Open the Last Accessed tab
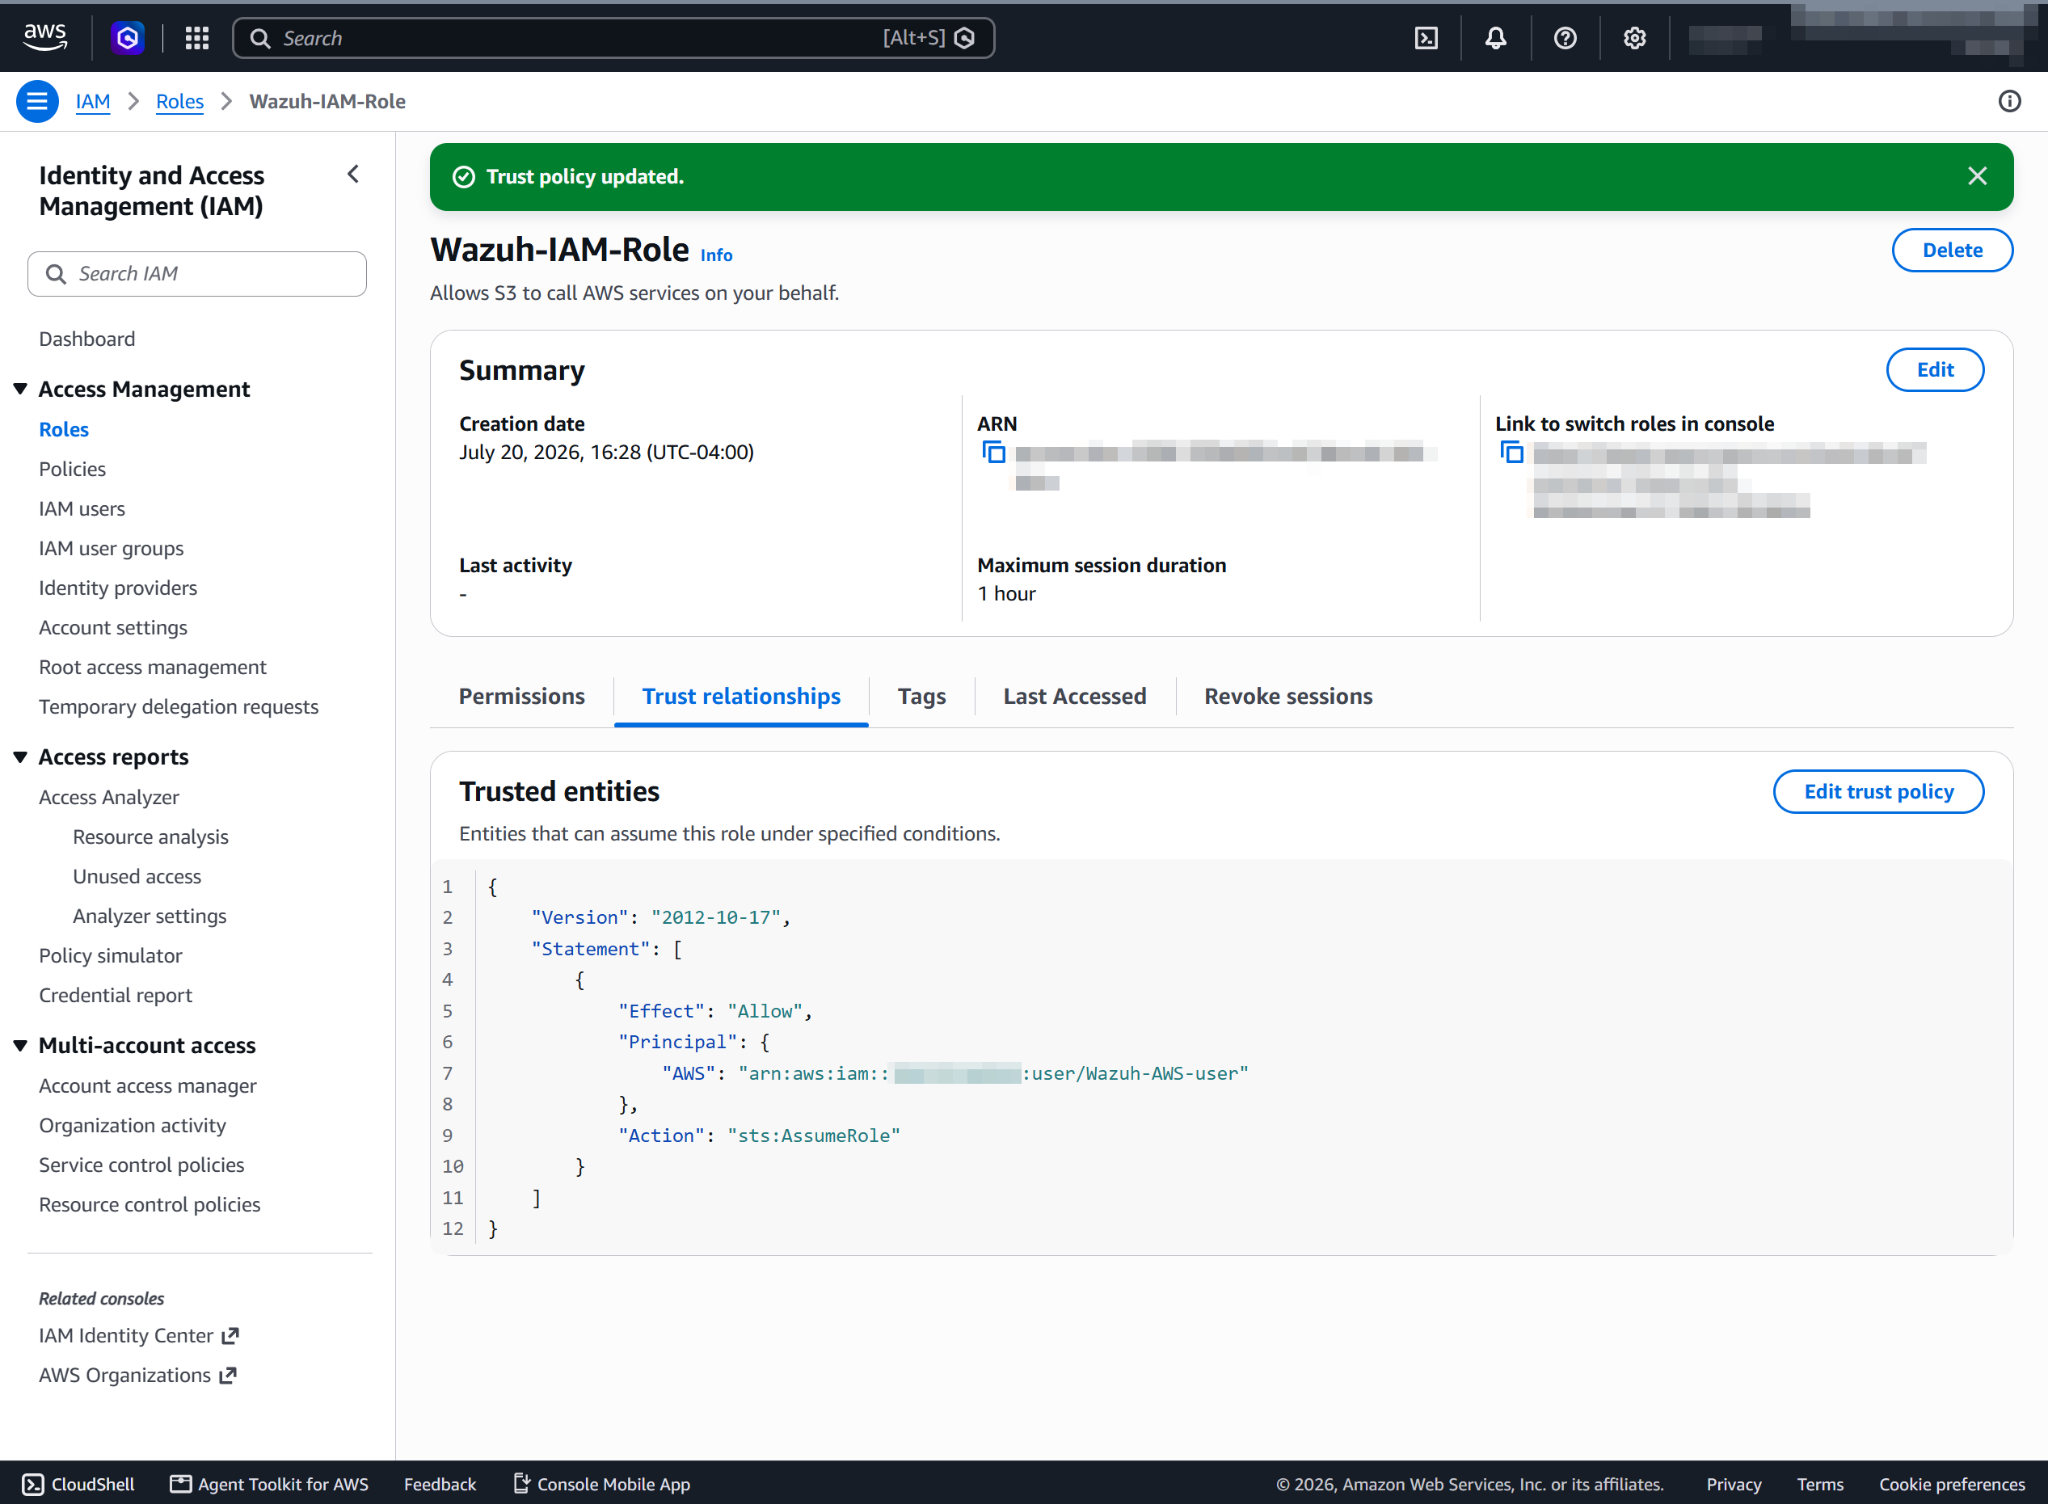This screenshot has height=1504, width=2048. [x=1075, y=696]
